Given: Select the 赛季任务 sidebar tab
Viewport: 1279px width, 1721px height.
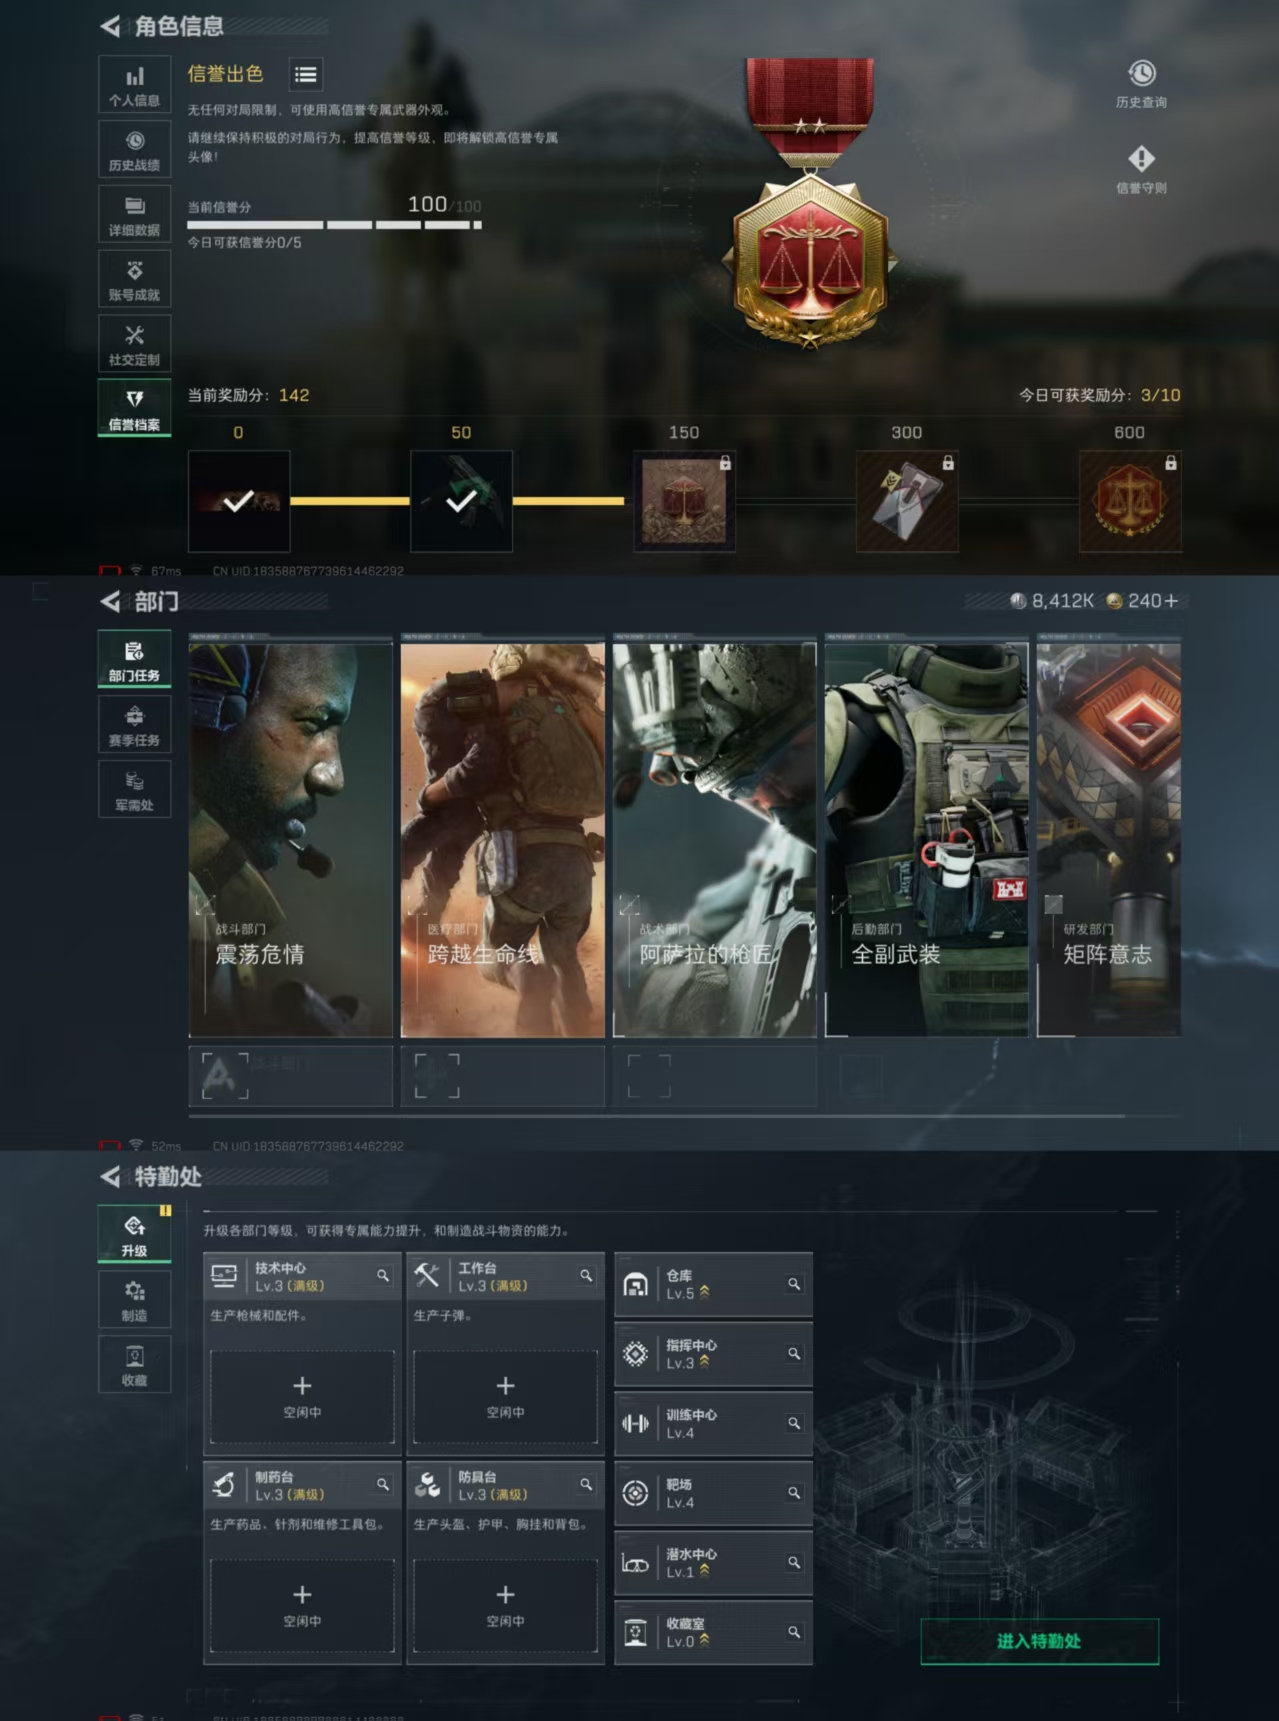Looking at the screenshot, I should [134, 725].
